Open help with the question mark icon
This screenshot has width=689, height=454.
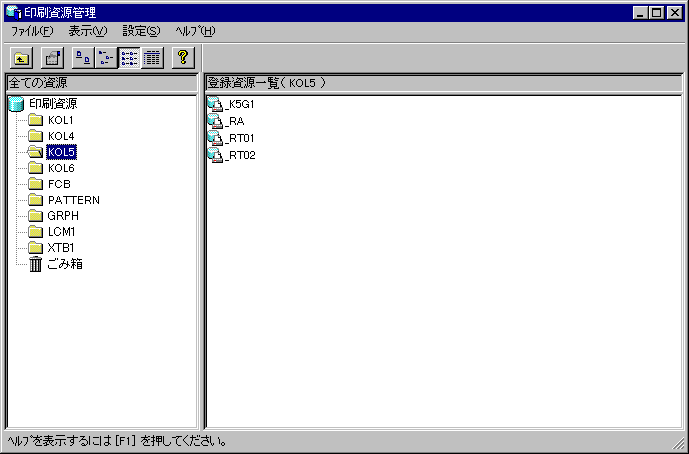(x=183, y=58)
